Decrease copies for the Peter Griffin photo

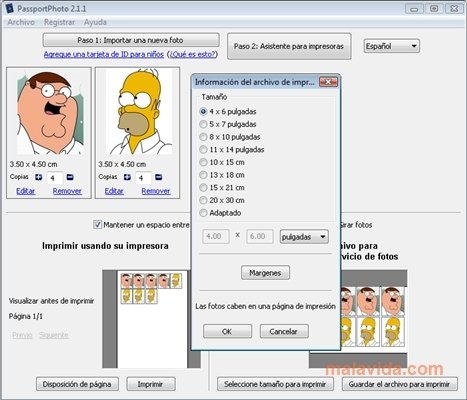(70, 177)
